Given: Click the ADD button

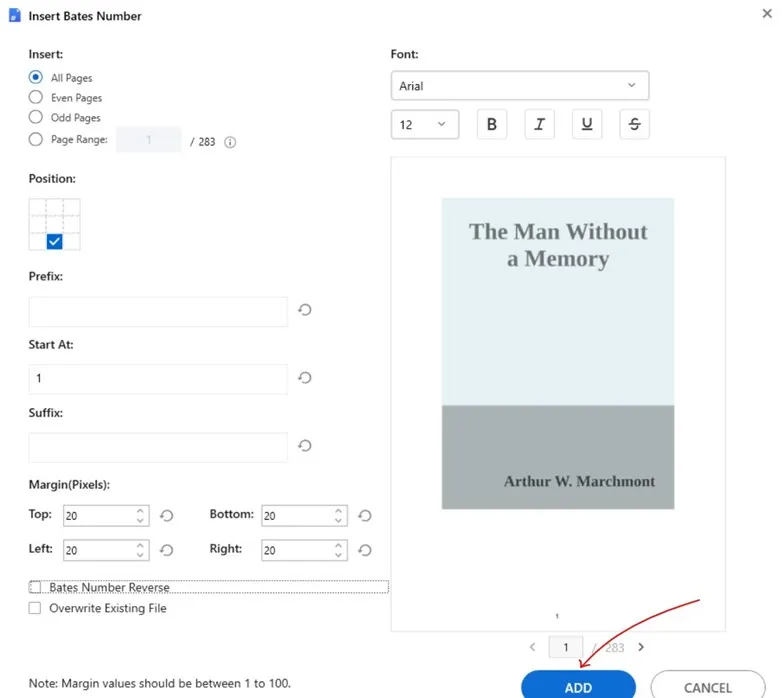Looking at the screenshot, I should [x=578, y=686].
